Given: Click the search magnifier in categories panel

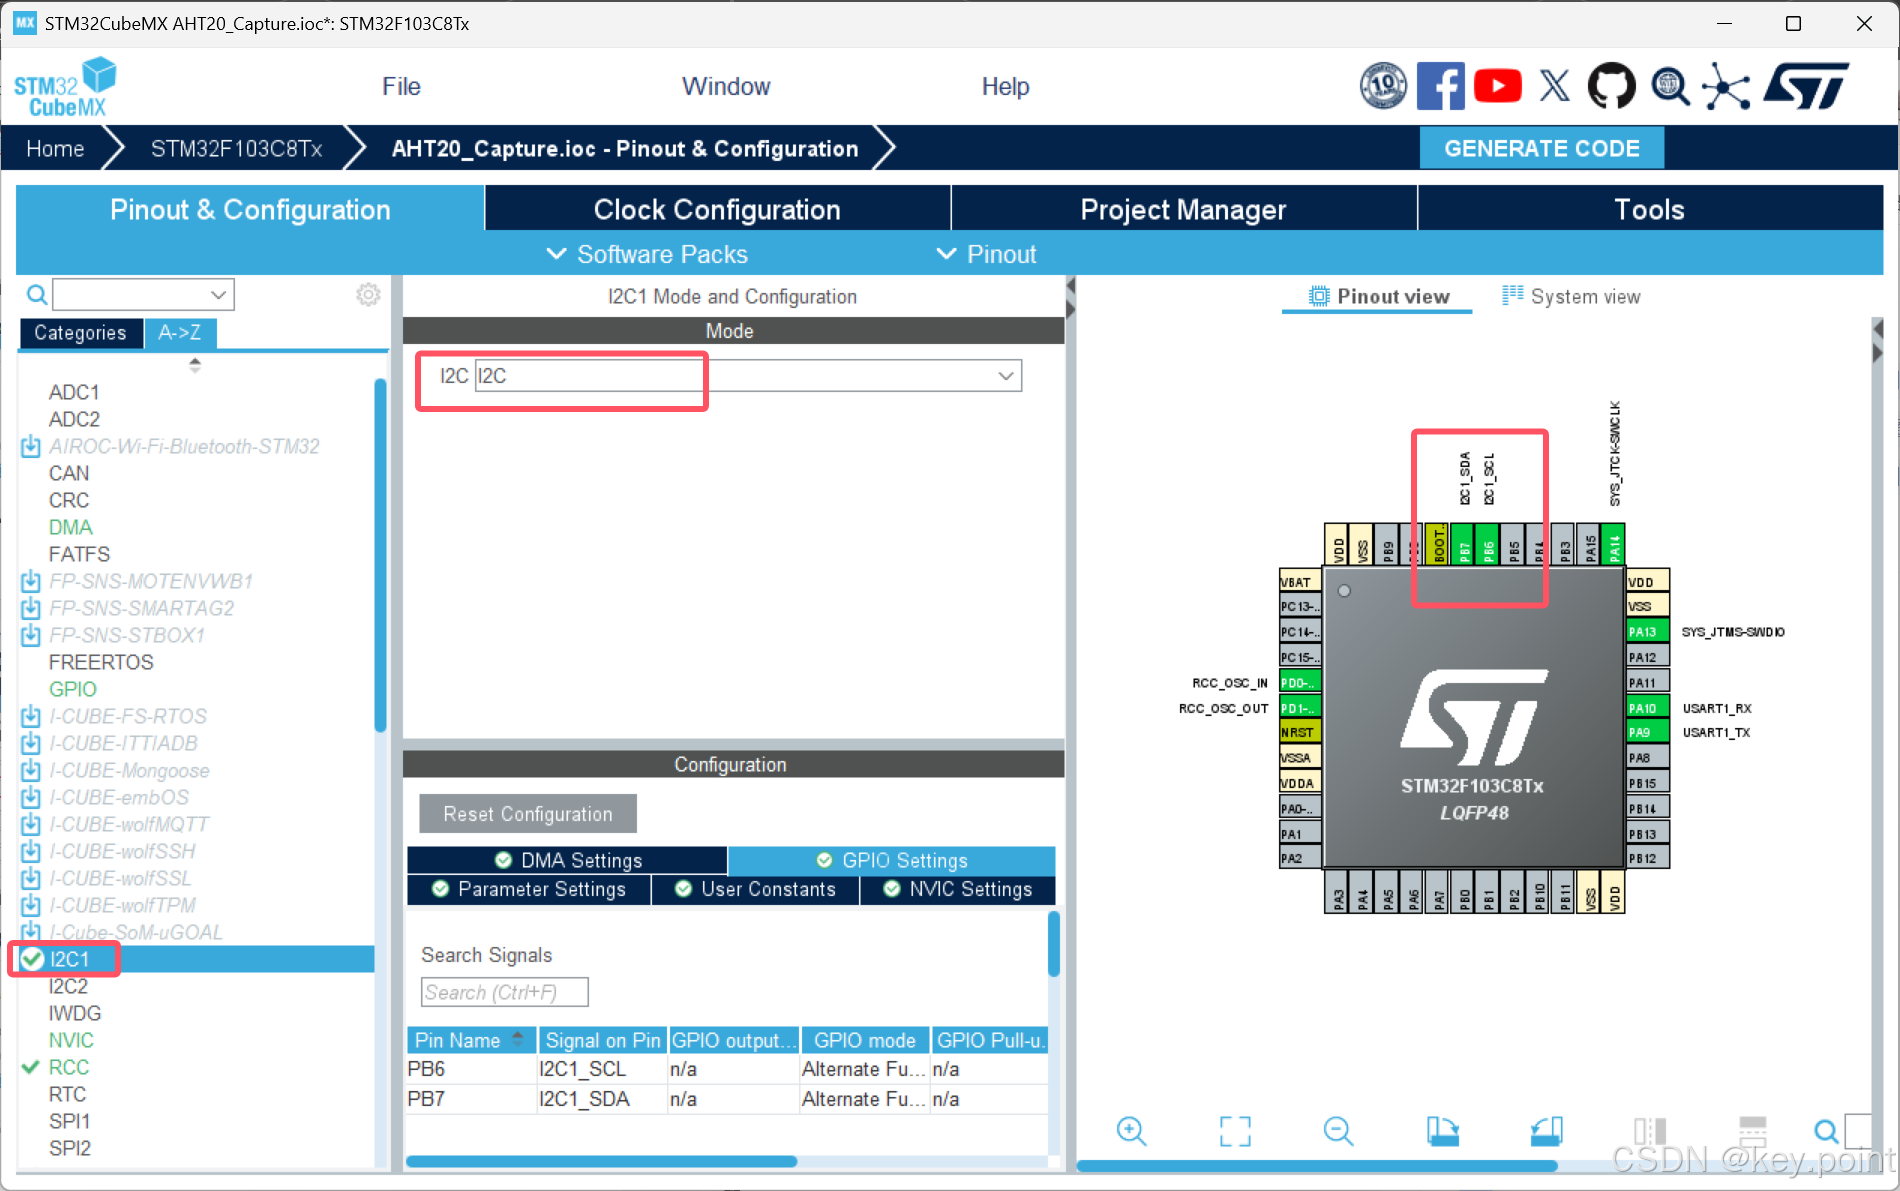Looking at the screenshot, I should coord(36,294).
